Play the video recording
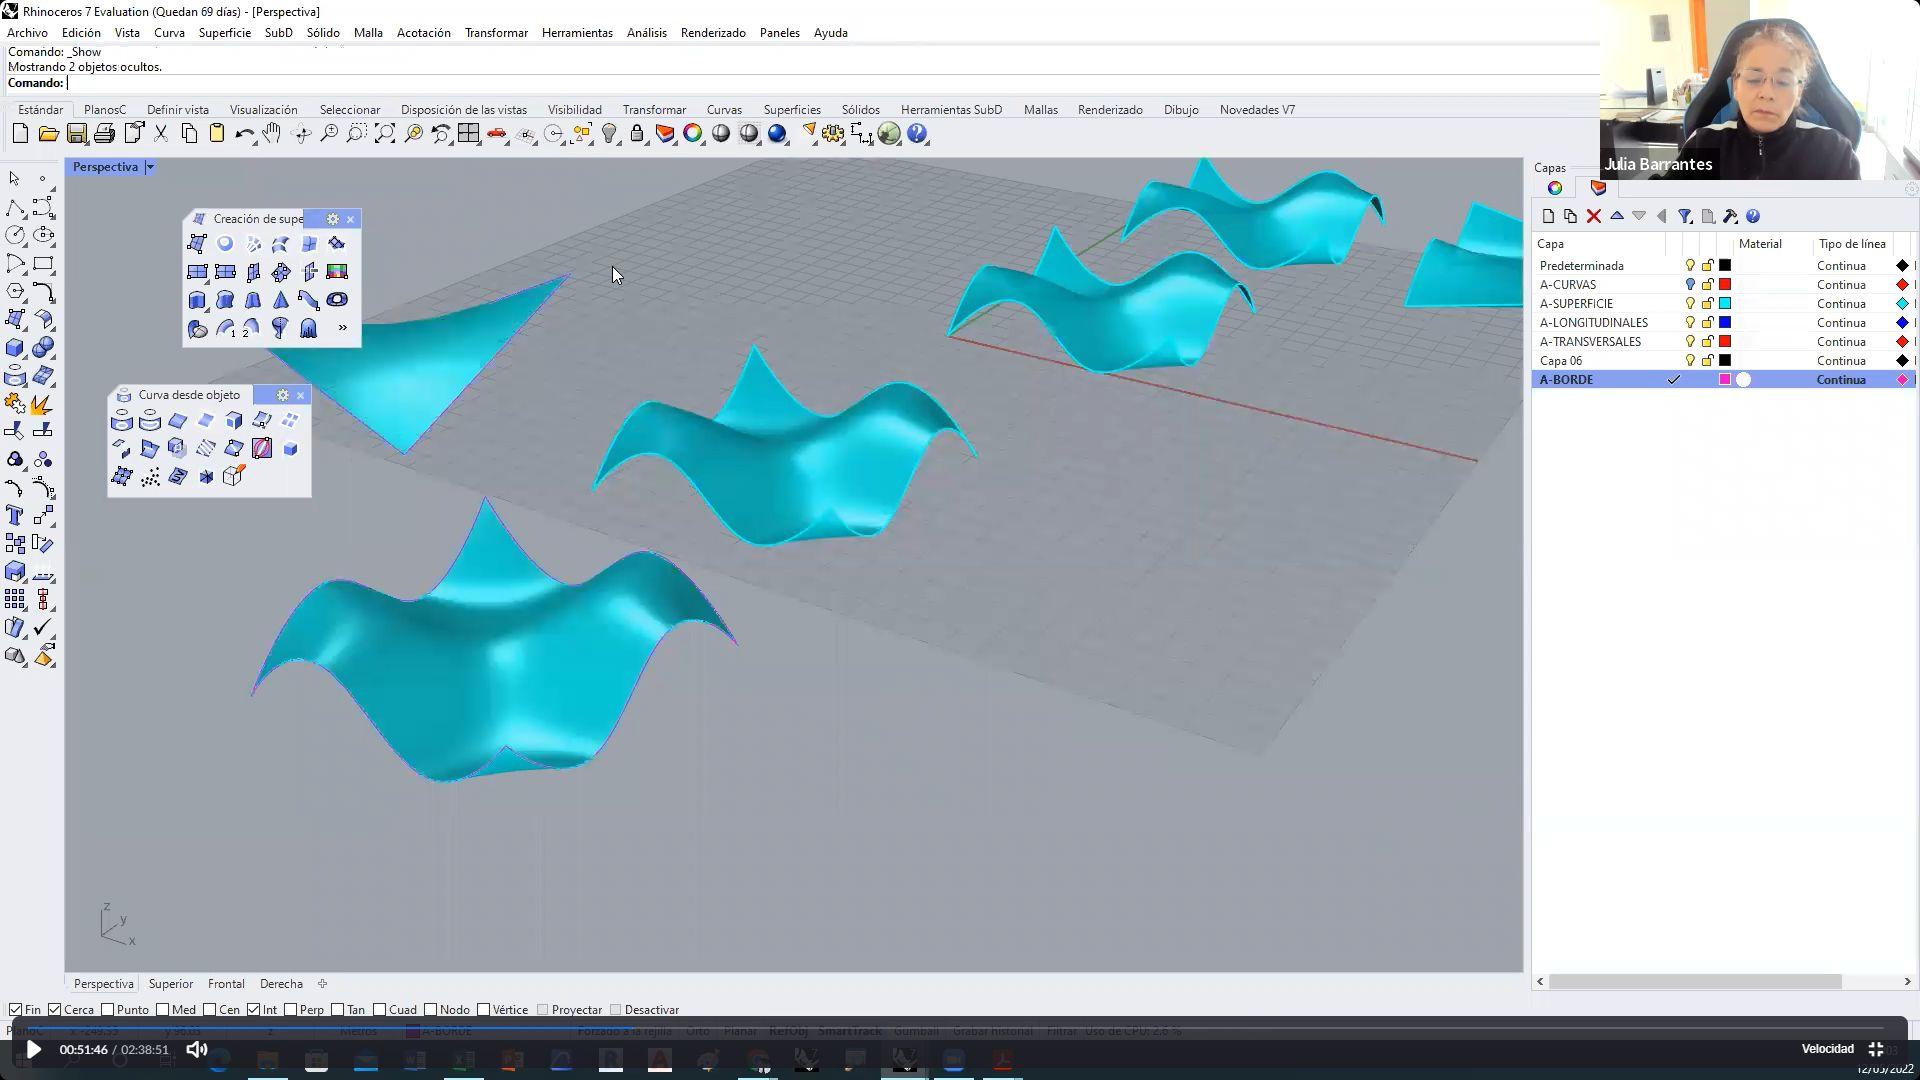The width and height of the screenshot is (1920, 1080). pos(33,1049)
